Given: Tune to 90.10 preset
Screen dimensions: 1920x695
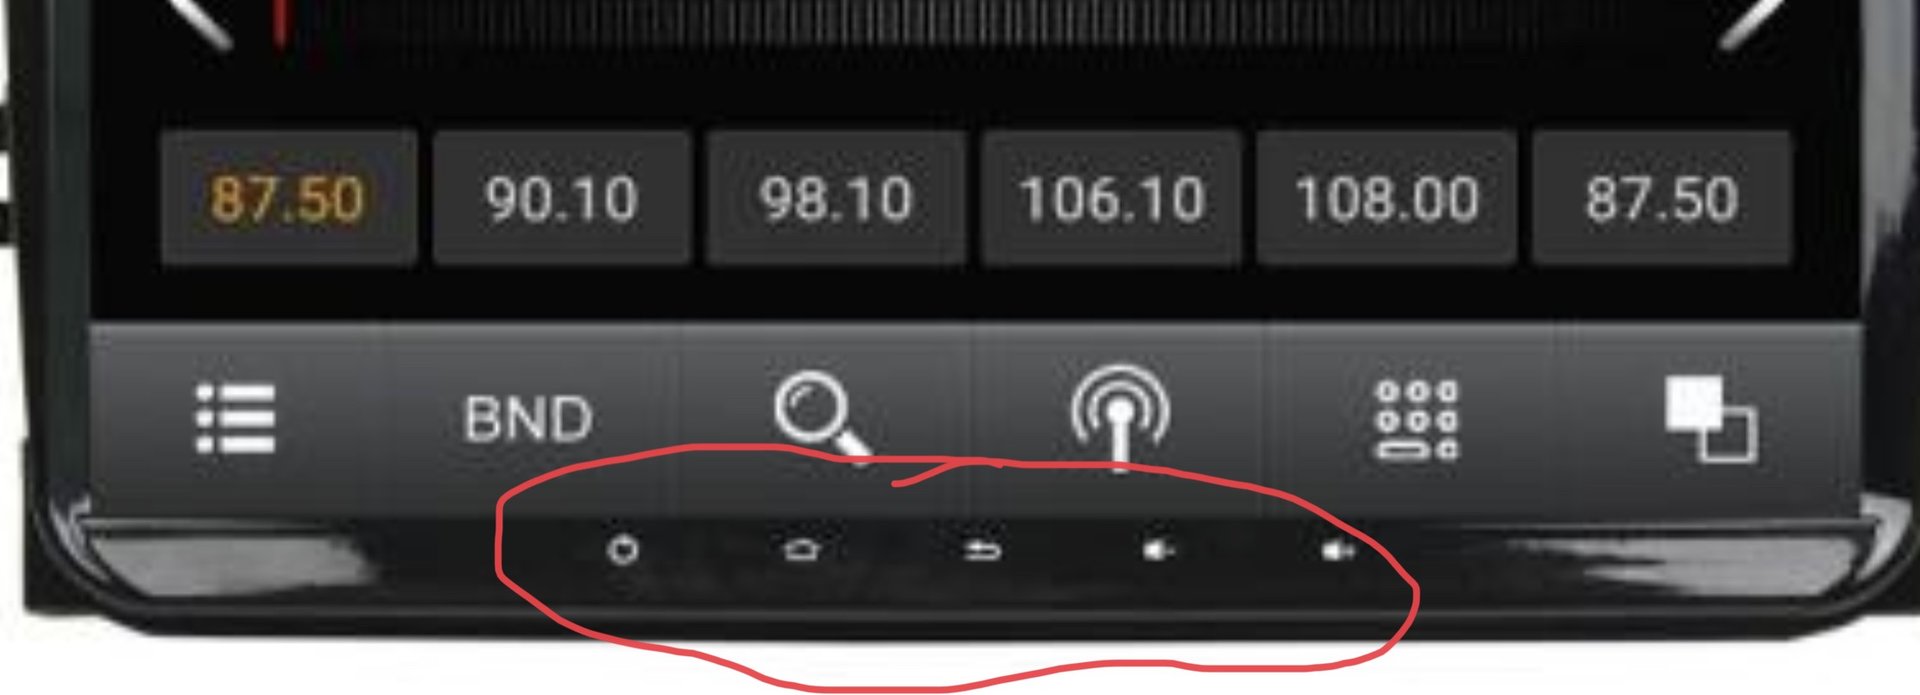Looking at the screenshot, I should click(x=562, y=198).
